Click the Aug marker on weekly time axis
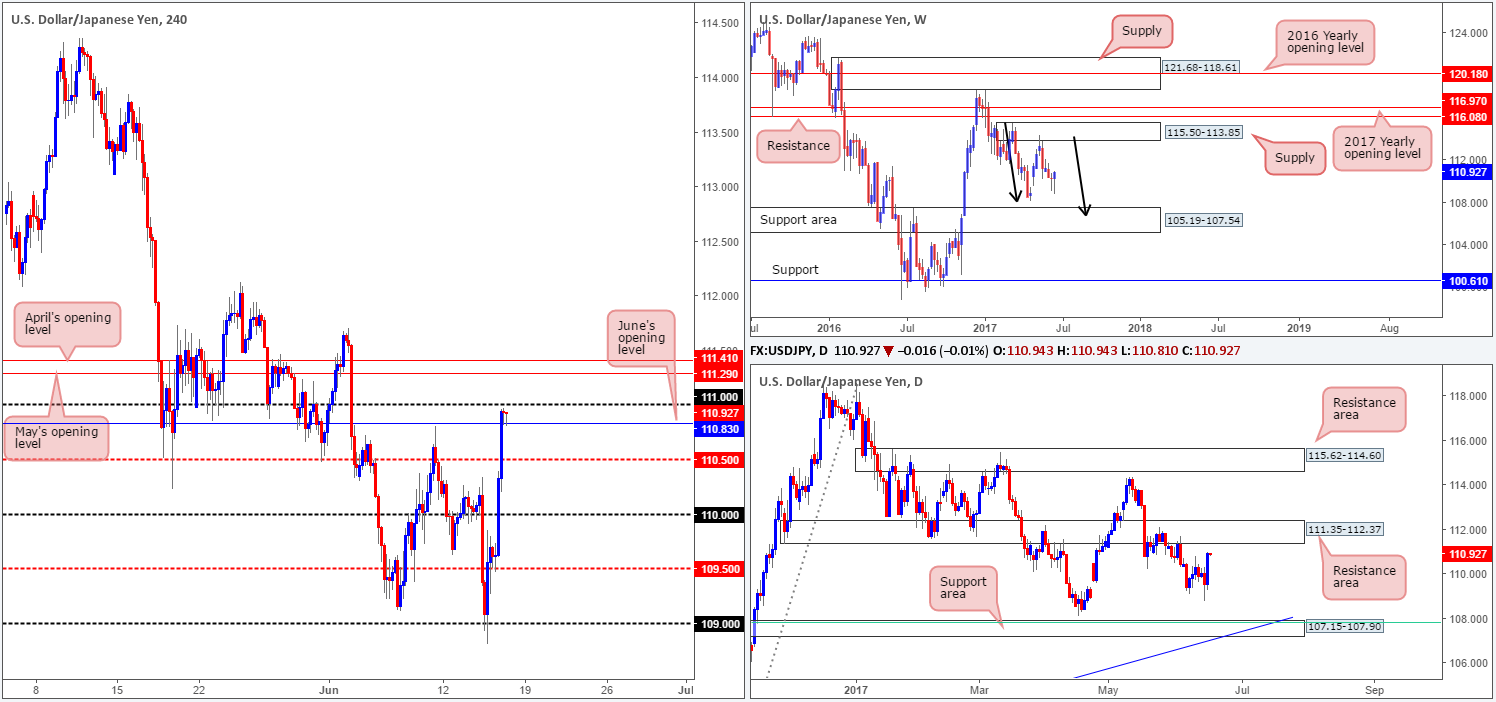 tap(1388, 327)
